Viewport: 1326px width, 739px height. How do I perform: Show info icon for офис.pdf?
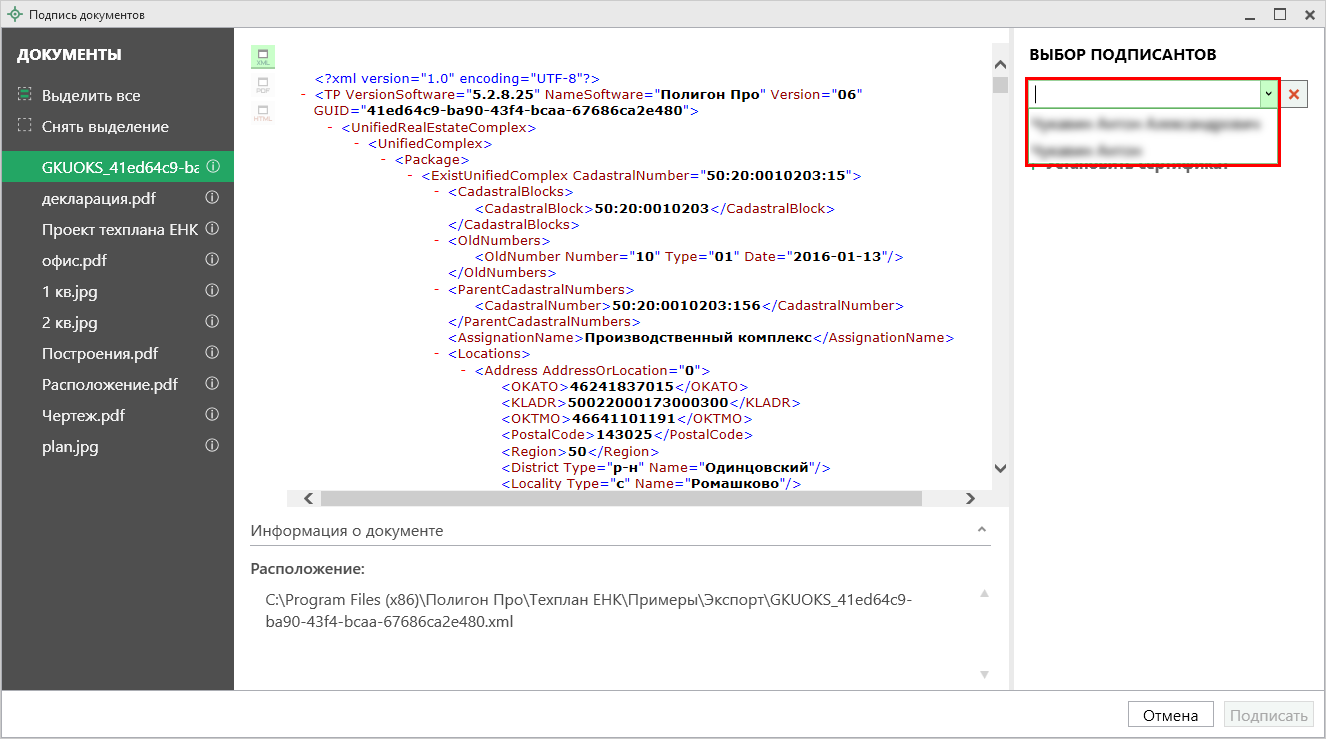212,261
